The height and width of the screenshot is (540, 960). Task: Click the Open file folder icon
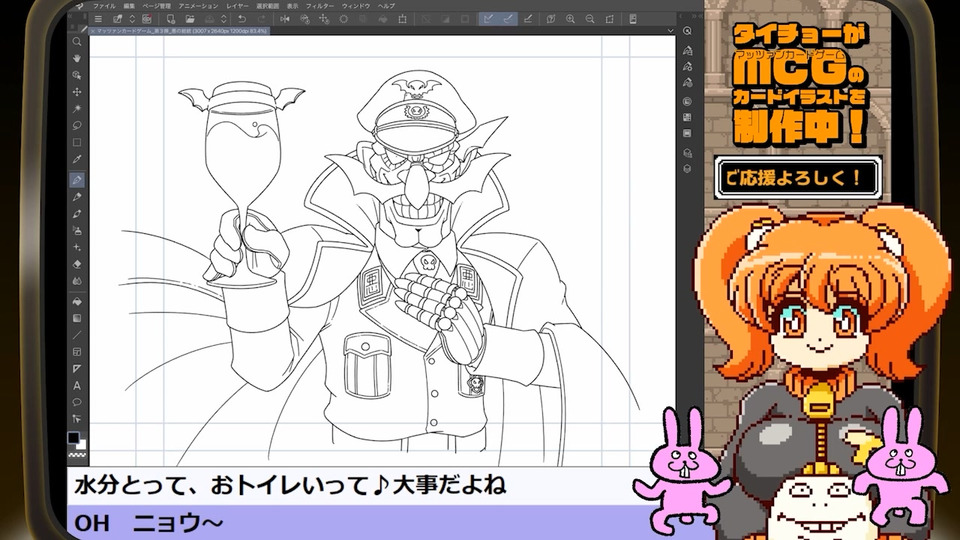point(190,19)
